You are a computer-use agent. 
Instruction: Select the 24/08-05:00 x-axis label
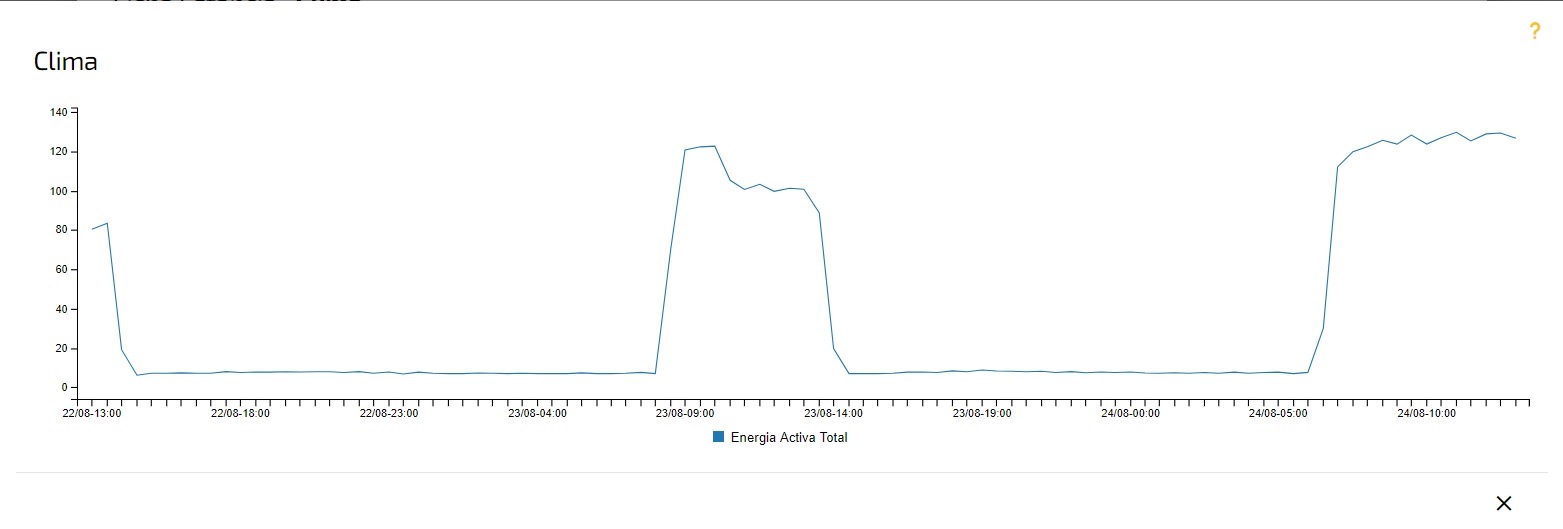click(1278, 413)
